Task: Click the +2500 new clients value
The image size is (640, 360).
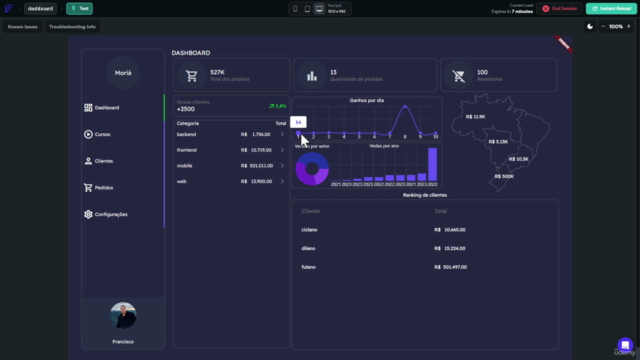Action: pyautogui.click(x=186, y=109)
